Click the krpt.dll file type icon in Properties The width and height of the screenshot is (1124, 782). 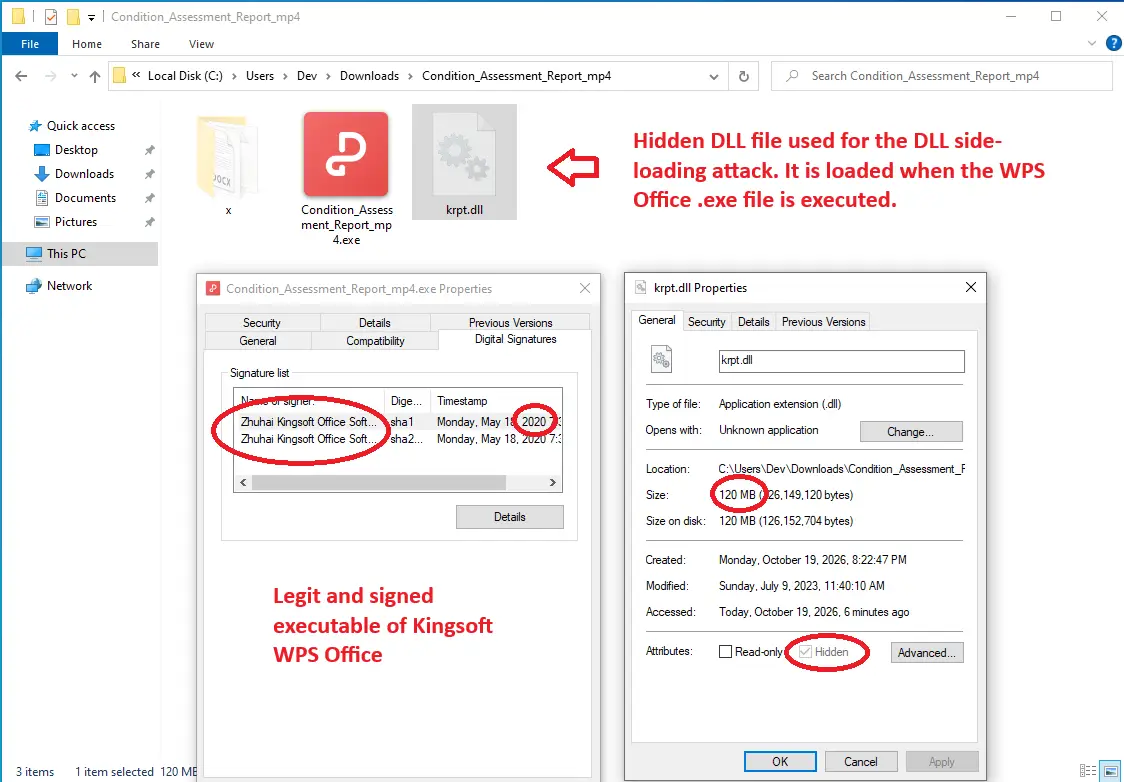pos(661,359)
